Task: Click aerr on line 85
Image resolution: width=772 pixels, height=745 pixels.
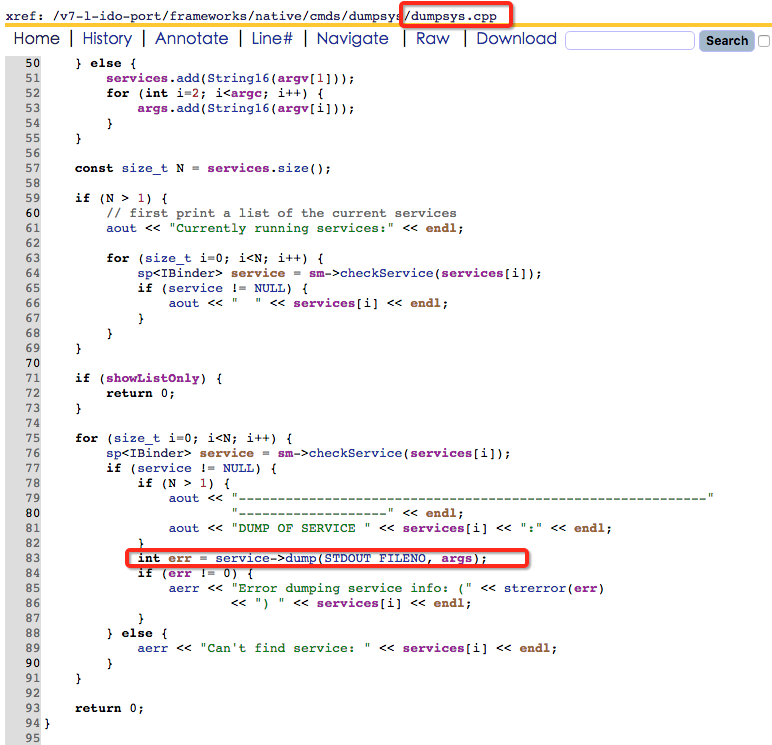Action: pyautogui.click(x=184, y=588)
